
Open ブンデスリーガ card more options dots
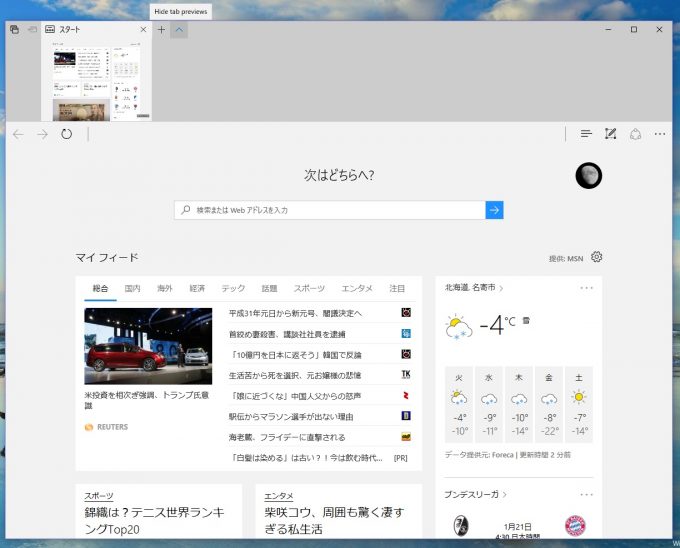(586, 495)
